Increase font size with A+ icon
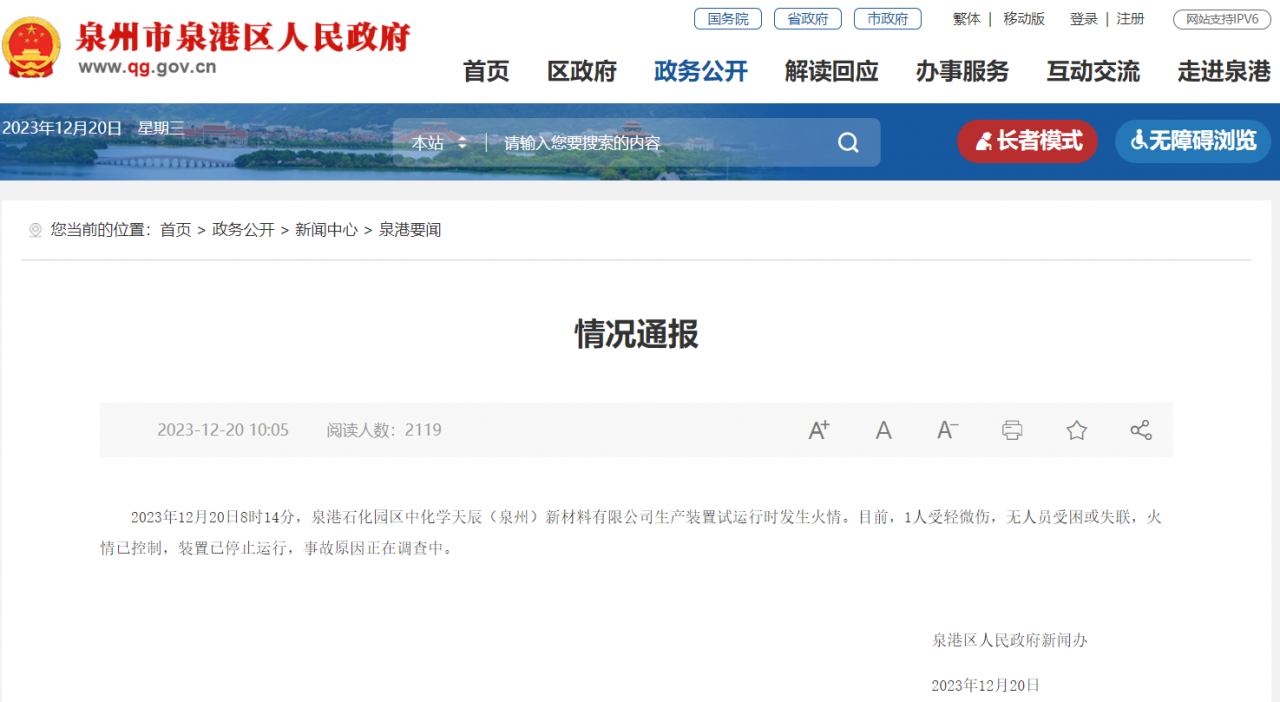This screenshot has width=1280, height=702. click(x=819, y=430)
